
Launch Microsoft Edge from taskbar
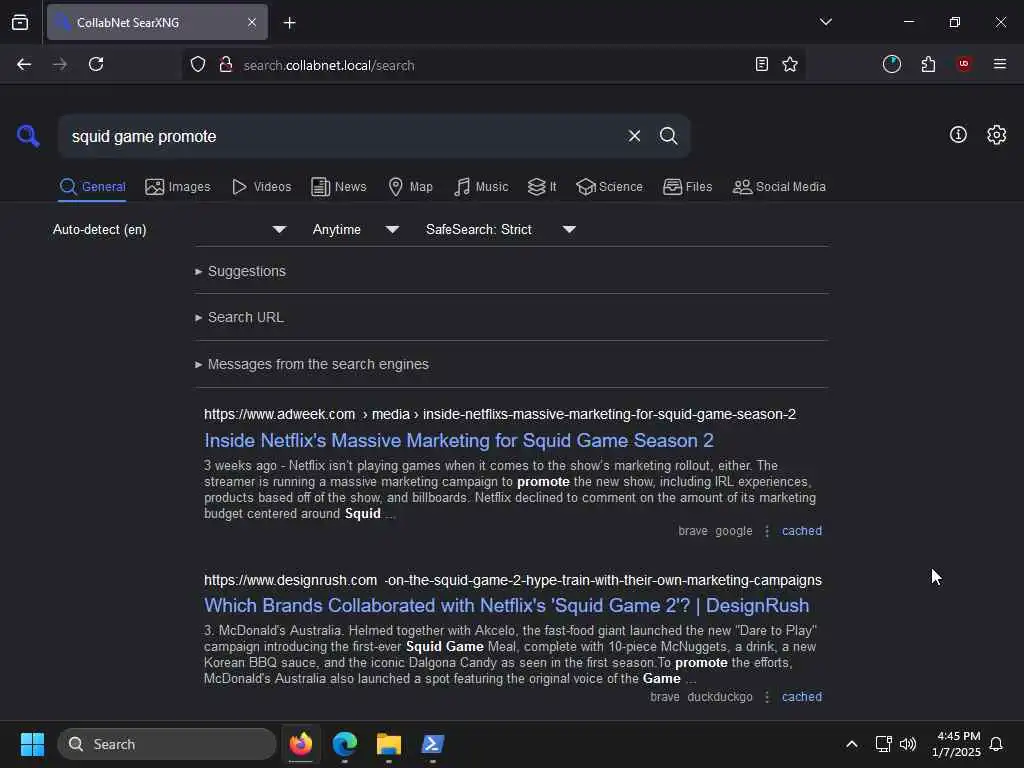click(x=345, y=744)
